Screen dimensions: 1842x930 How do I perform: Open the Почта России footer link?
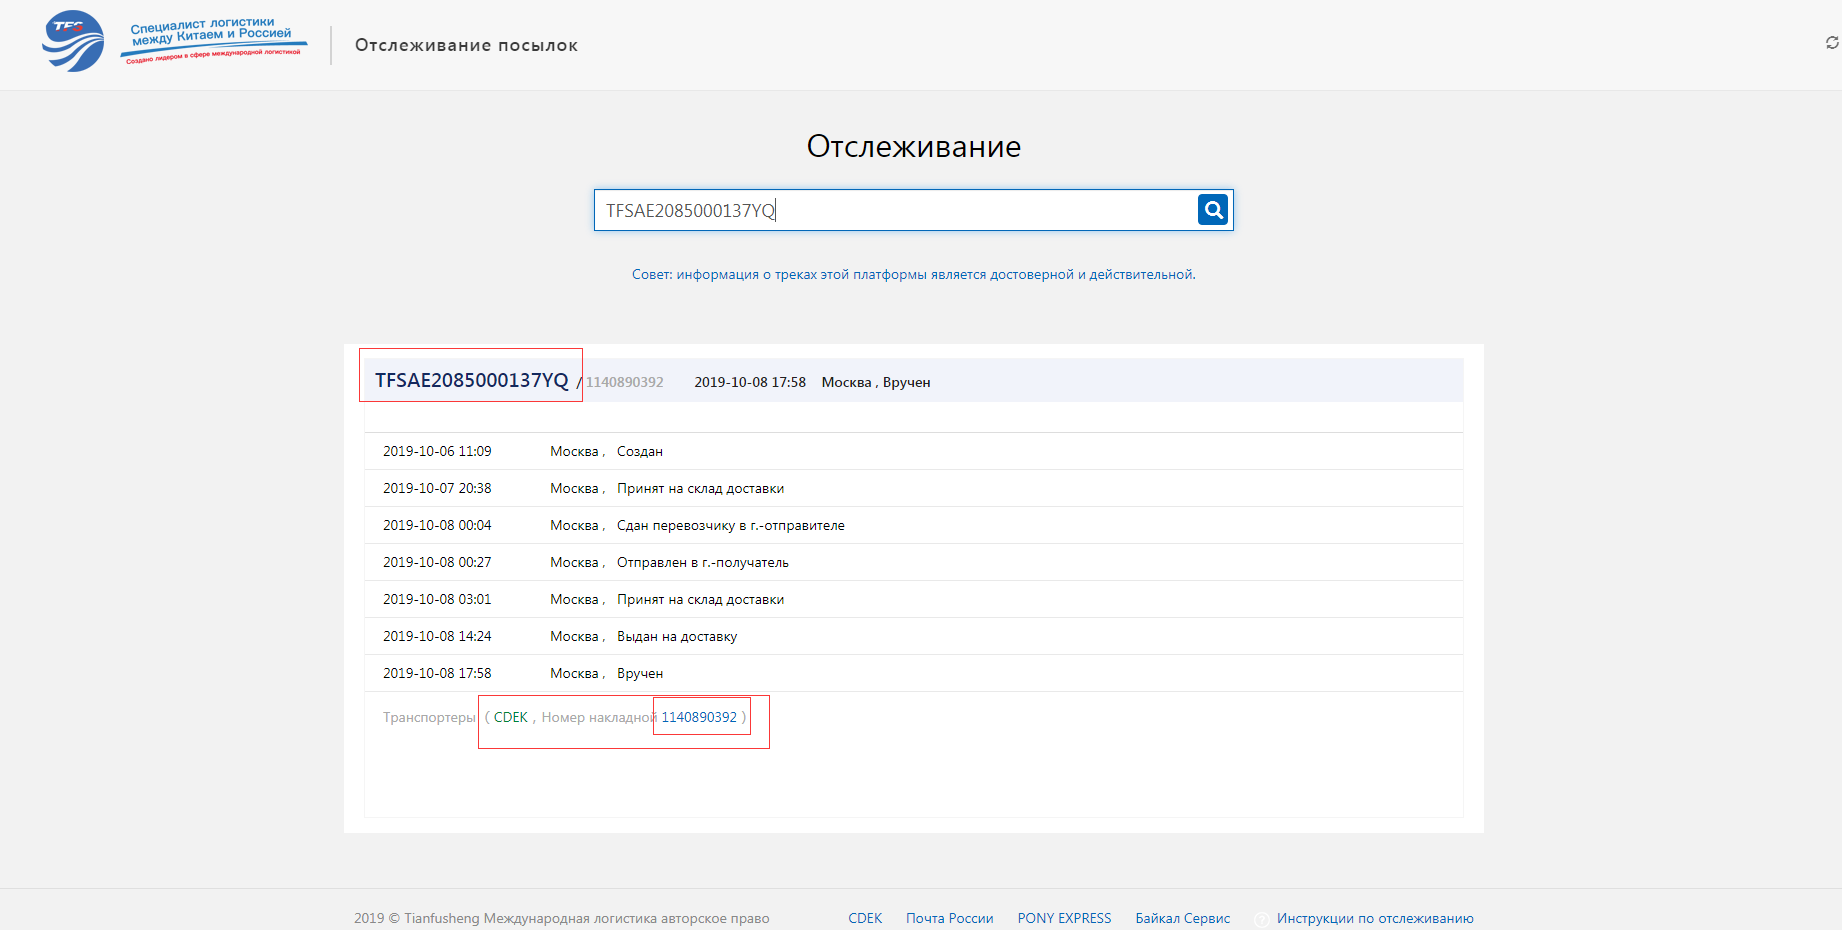(x=949, y=918)
